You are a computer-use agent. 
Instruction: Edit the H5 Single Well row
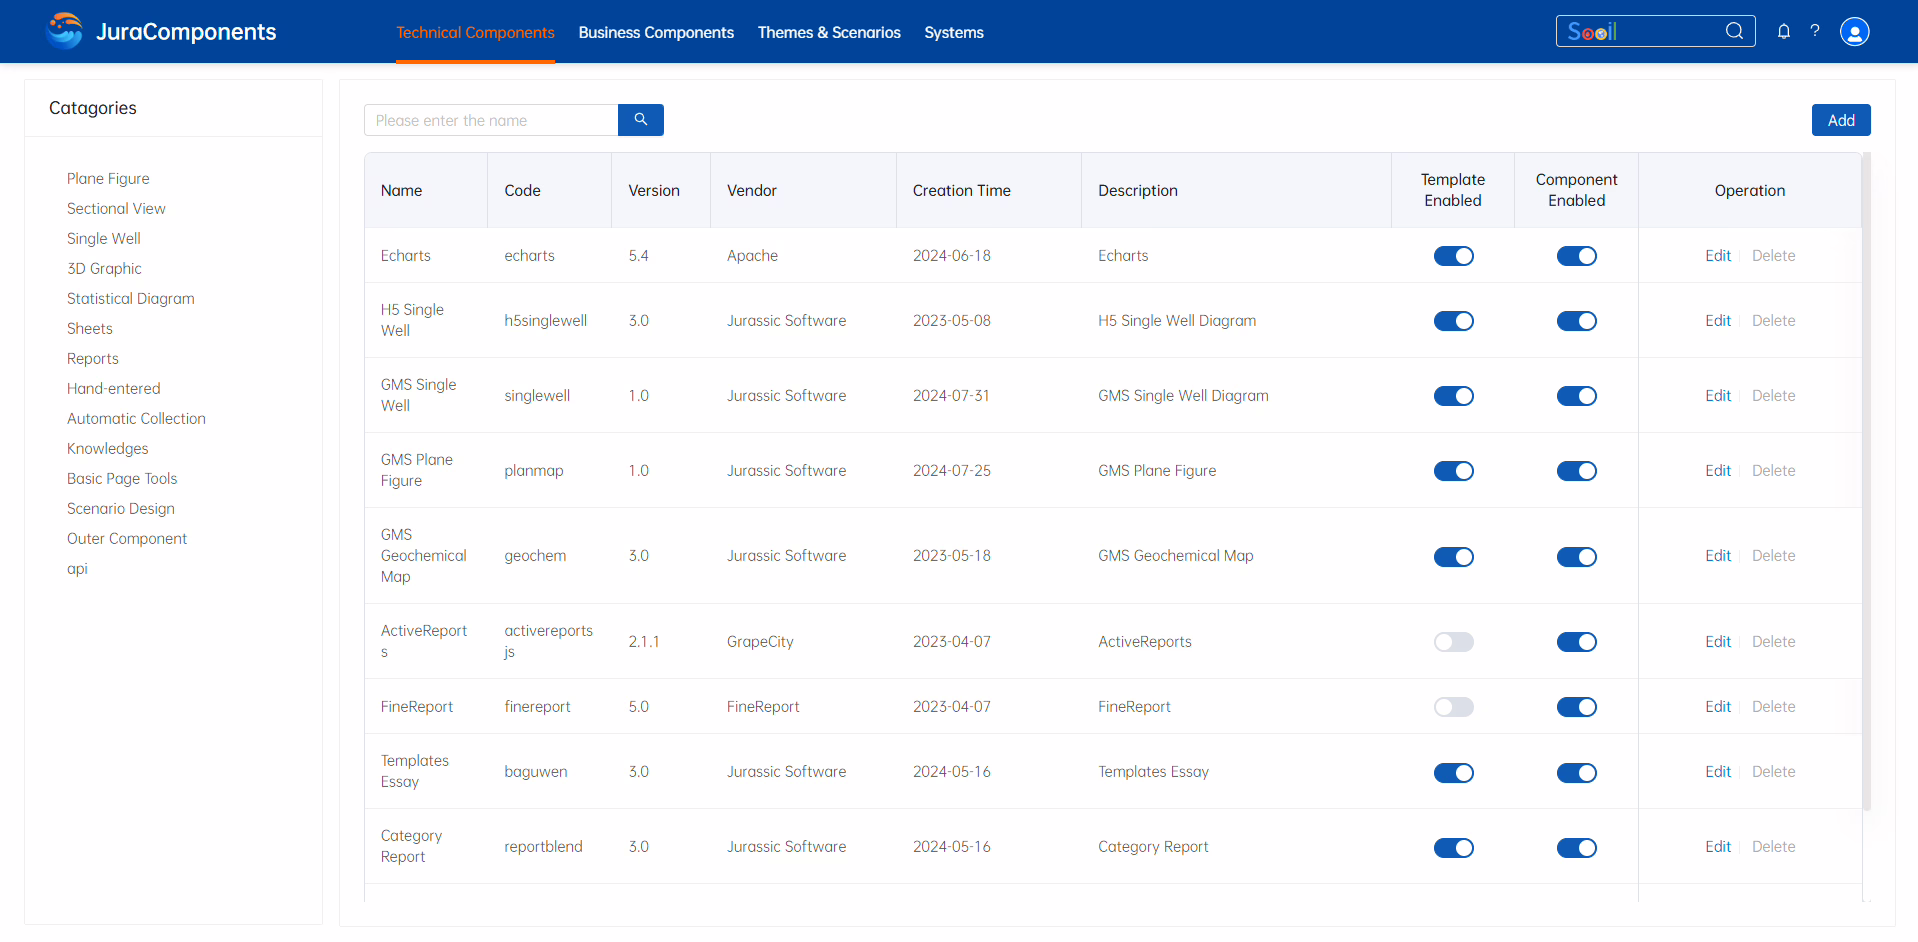pyautogui.click(x=1717, y=321)
